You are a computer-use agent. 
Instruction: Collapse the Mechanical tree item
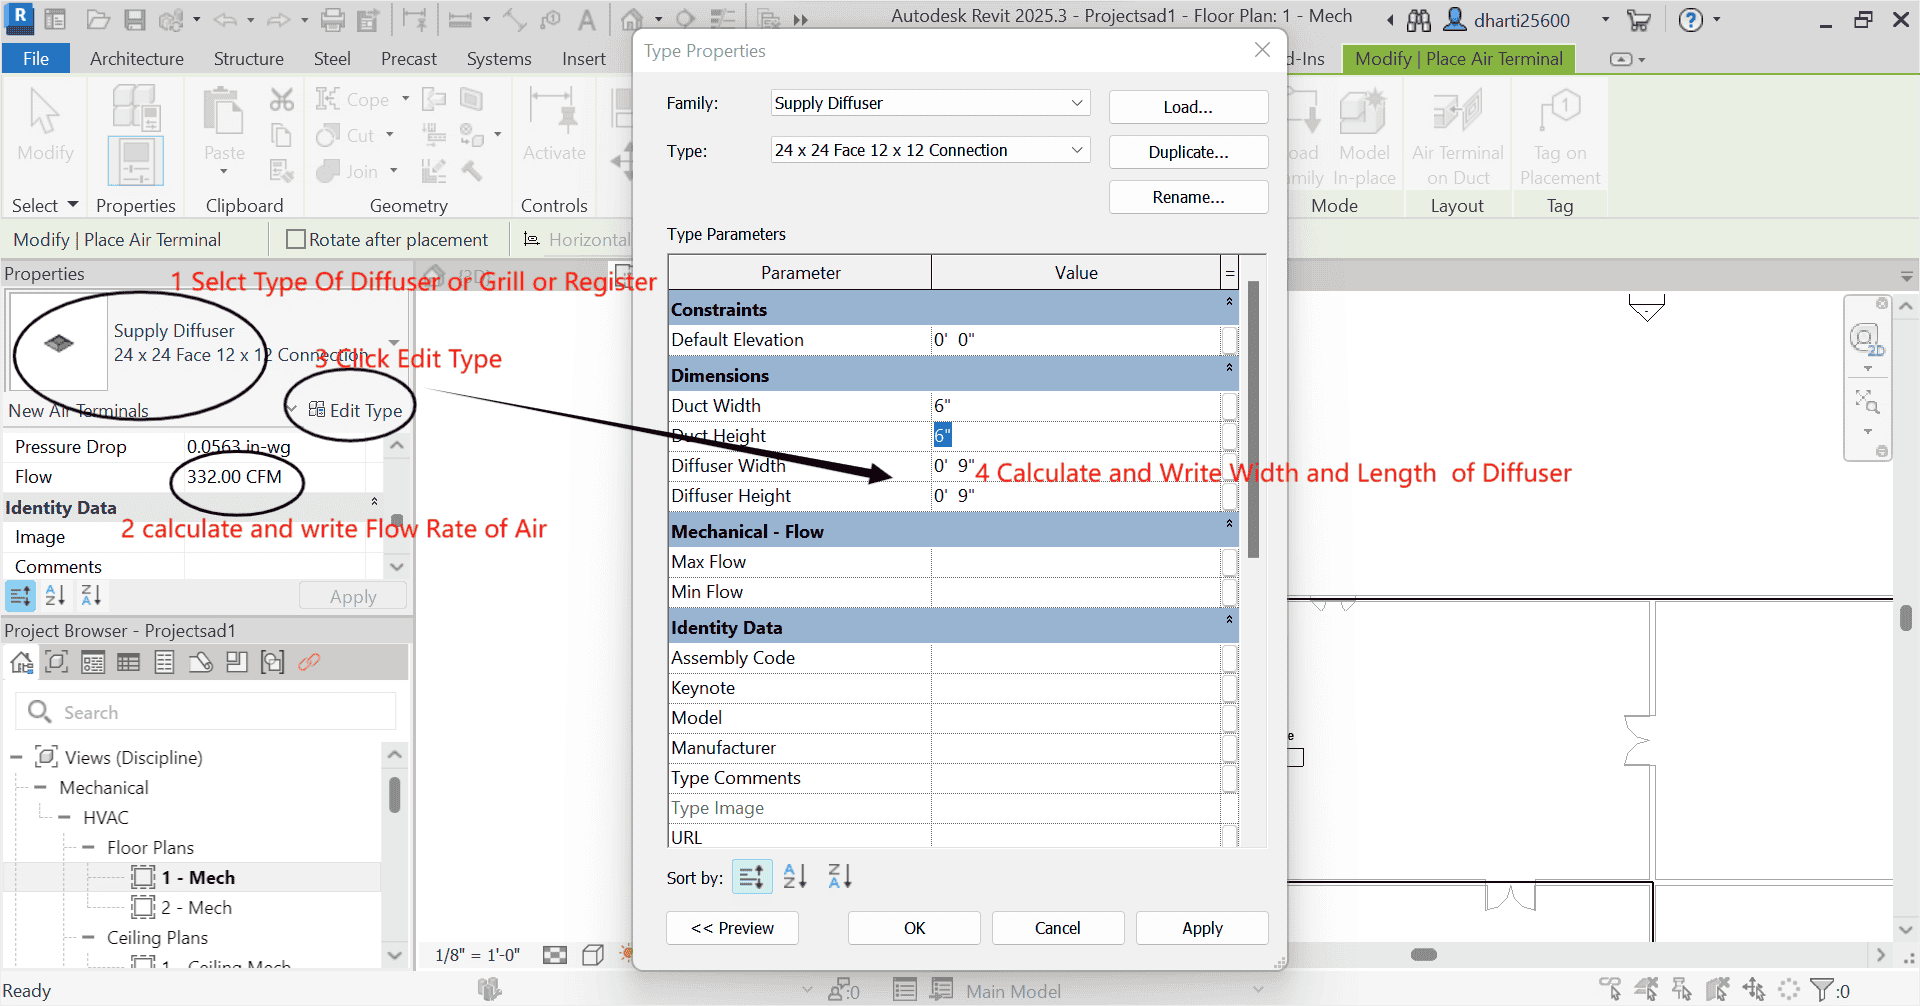40,787
